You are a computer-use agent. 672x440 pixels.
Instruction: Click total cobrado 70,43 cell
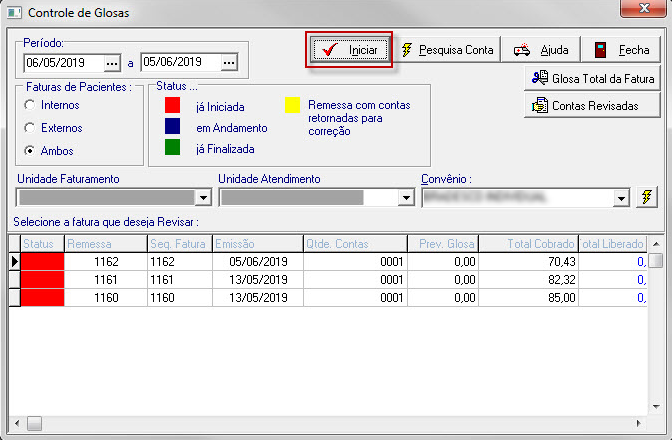click(x=528, y=261)
